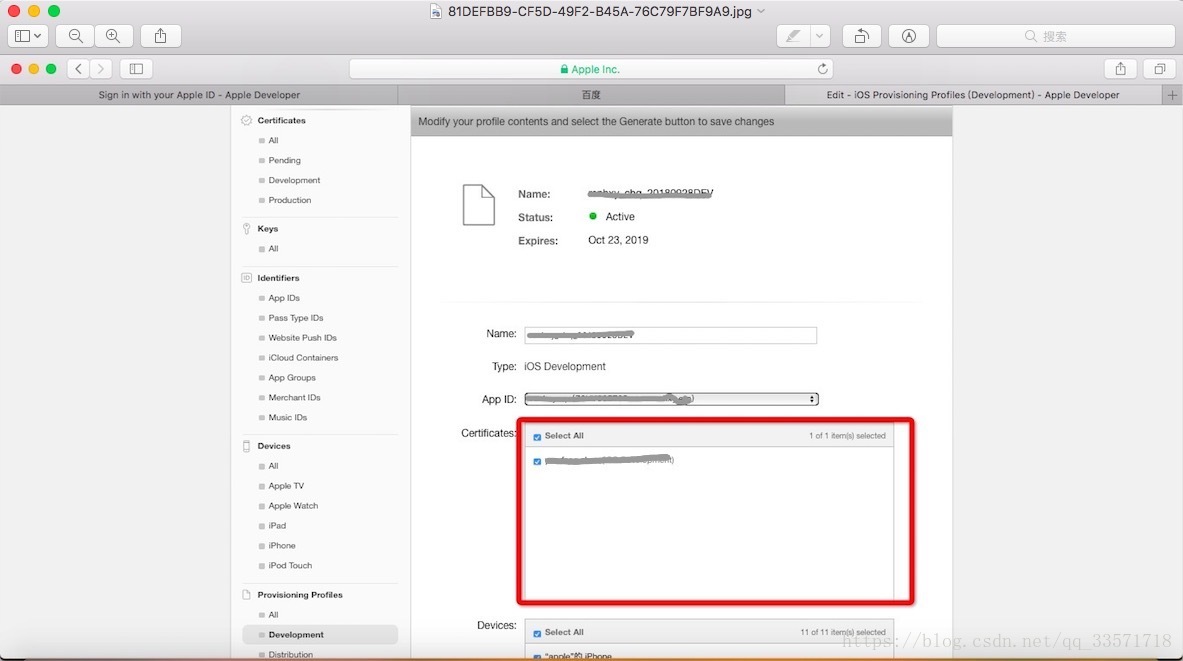
Task: Click the Safari address bar
Action: click(591, 69)
